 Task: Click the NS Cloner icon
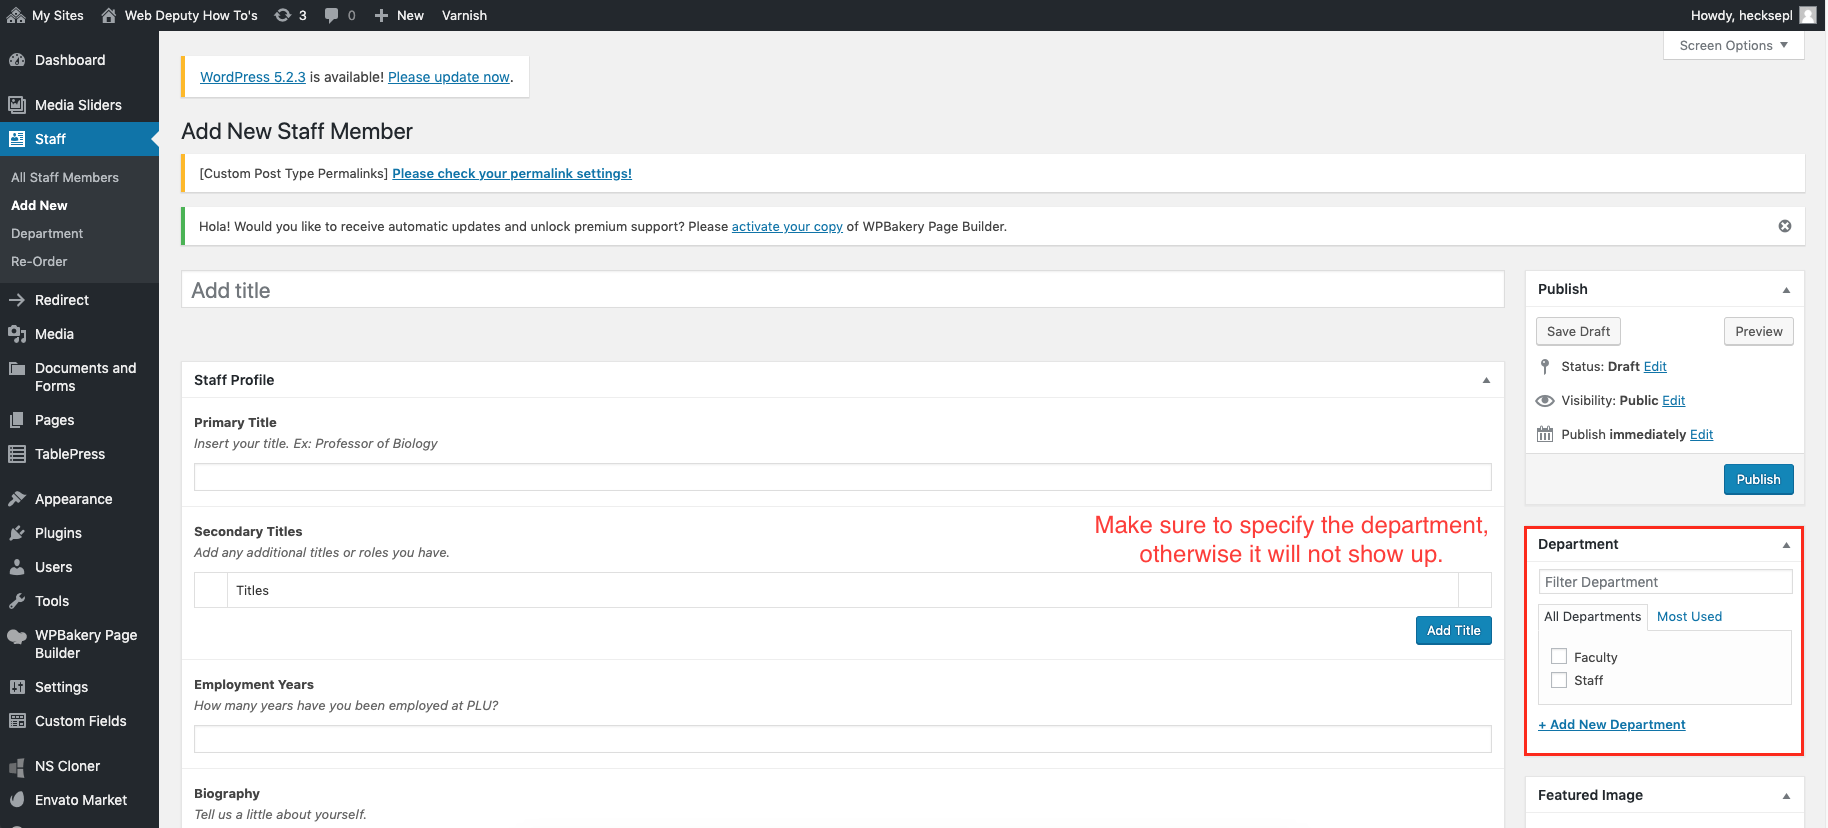17,767
